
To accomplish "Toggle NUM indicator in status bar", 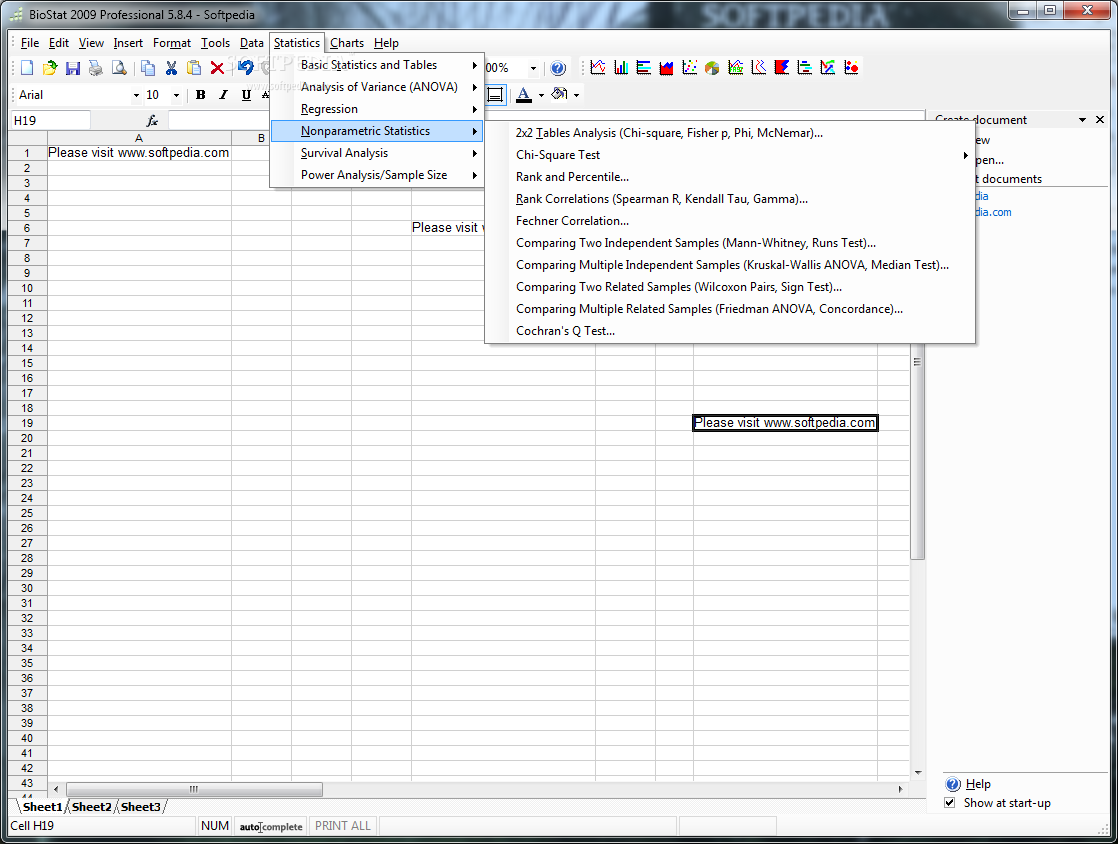I will [x=215, y=825].
